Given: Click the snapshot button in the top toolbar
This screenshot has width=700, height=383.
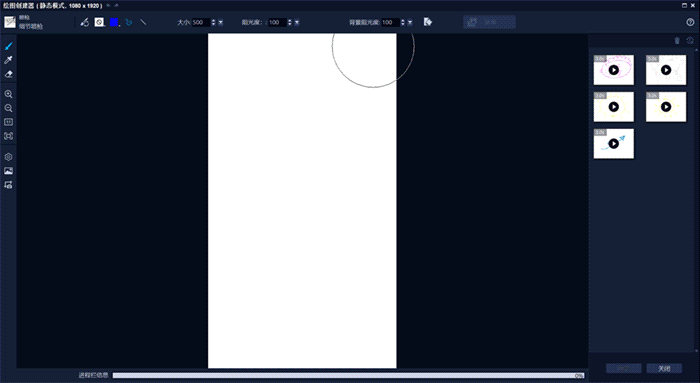Looking at the screenshot, I should tap(489, 22).
